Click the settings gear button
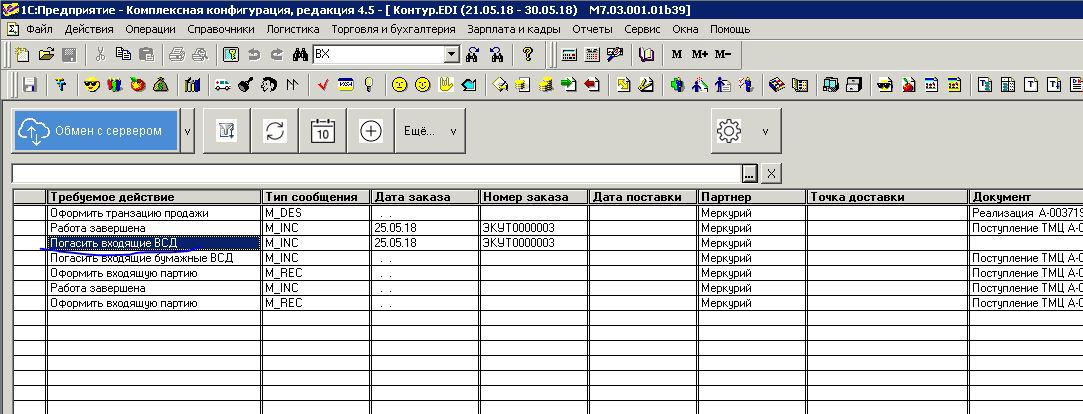The height and width of the screenshot is (414, 1083). tap(729, 131)
